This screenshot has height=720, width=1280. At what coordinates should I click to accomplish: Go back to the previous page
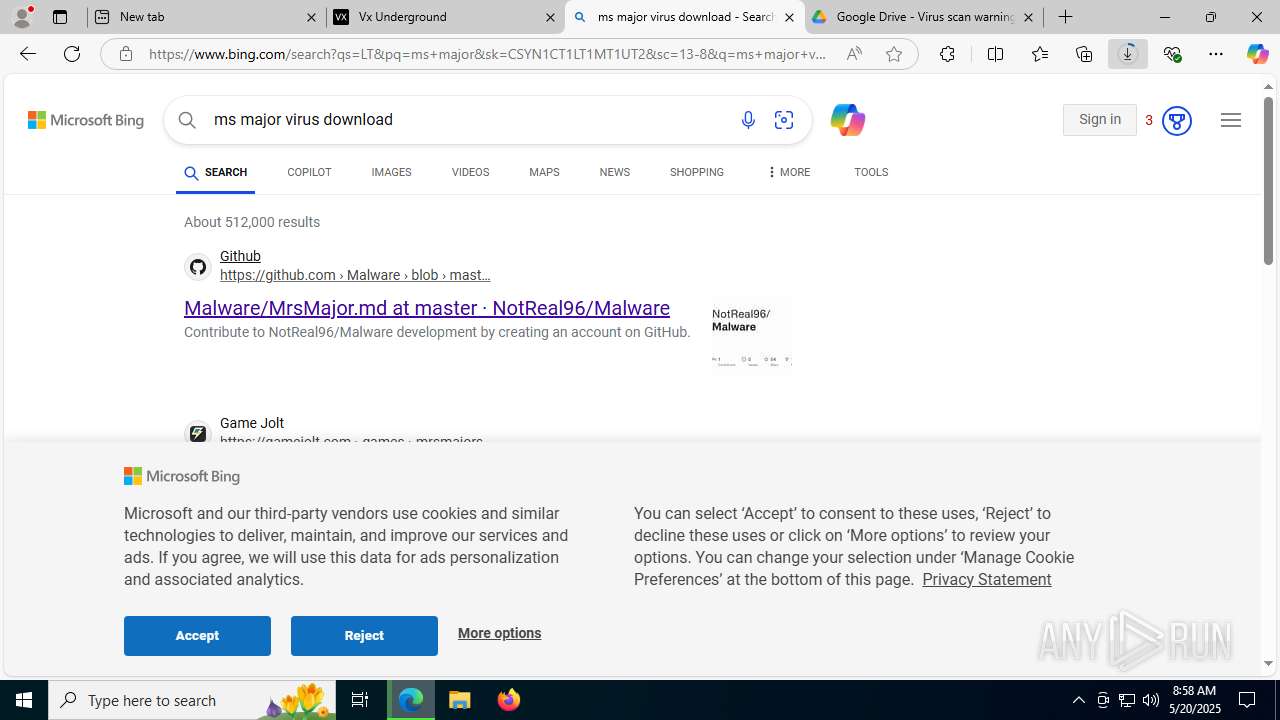28,54
